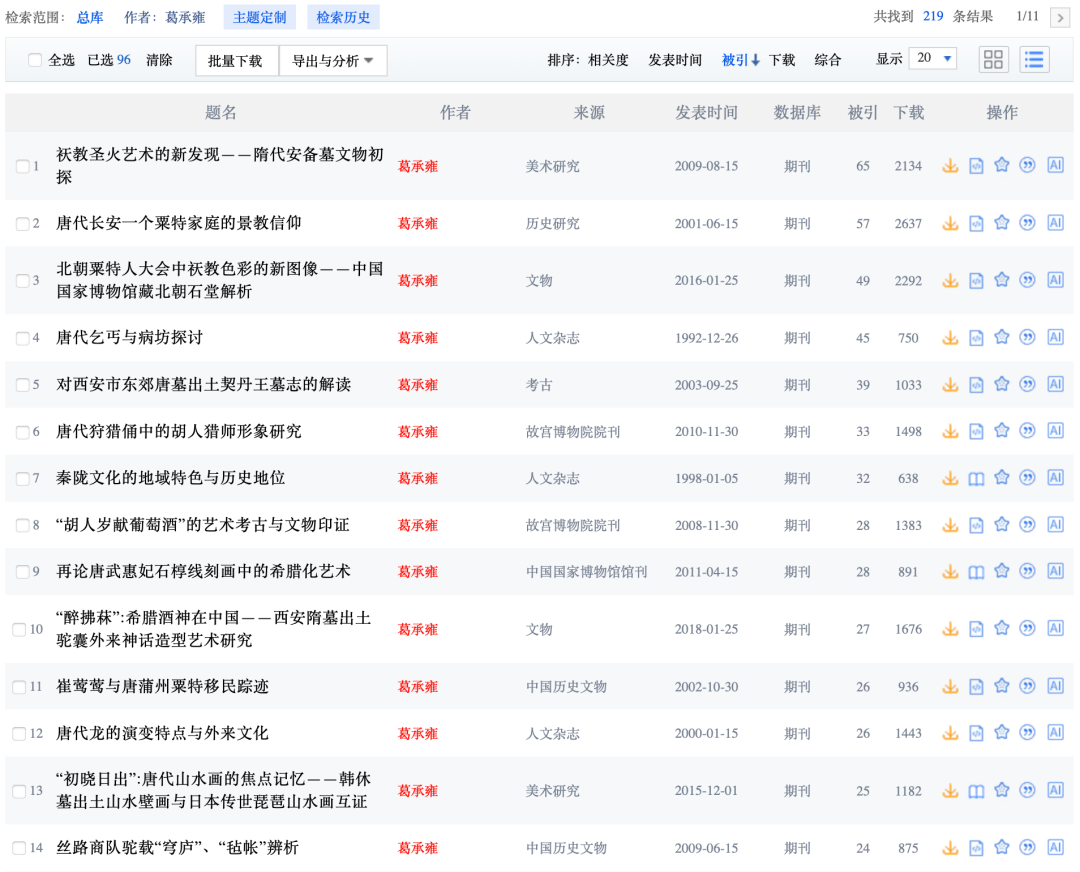Tick the checkbox for result 7
The height and width of the screenshot is (872, 1080).
[x=22, y=478]
